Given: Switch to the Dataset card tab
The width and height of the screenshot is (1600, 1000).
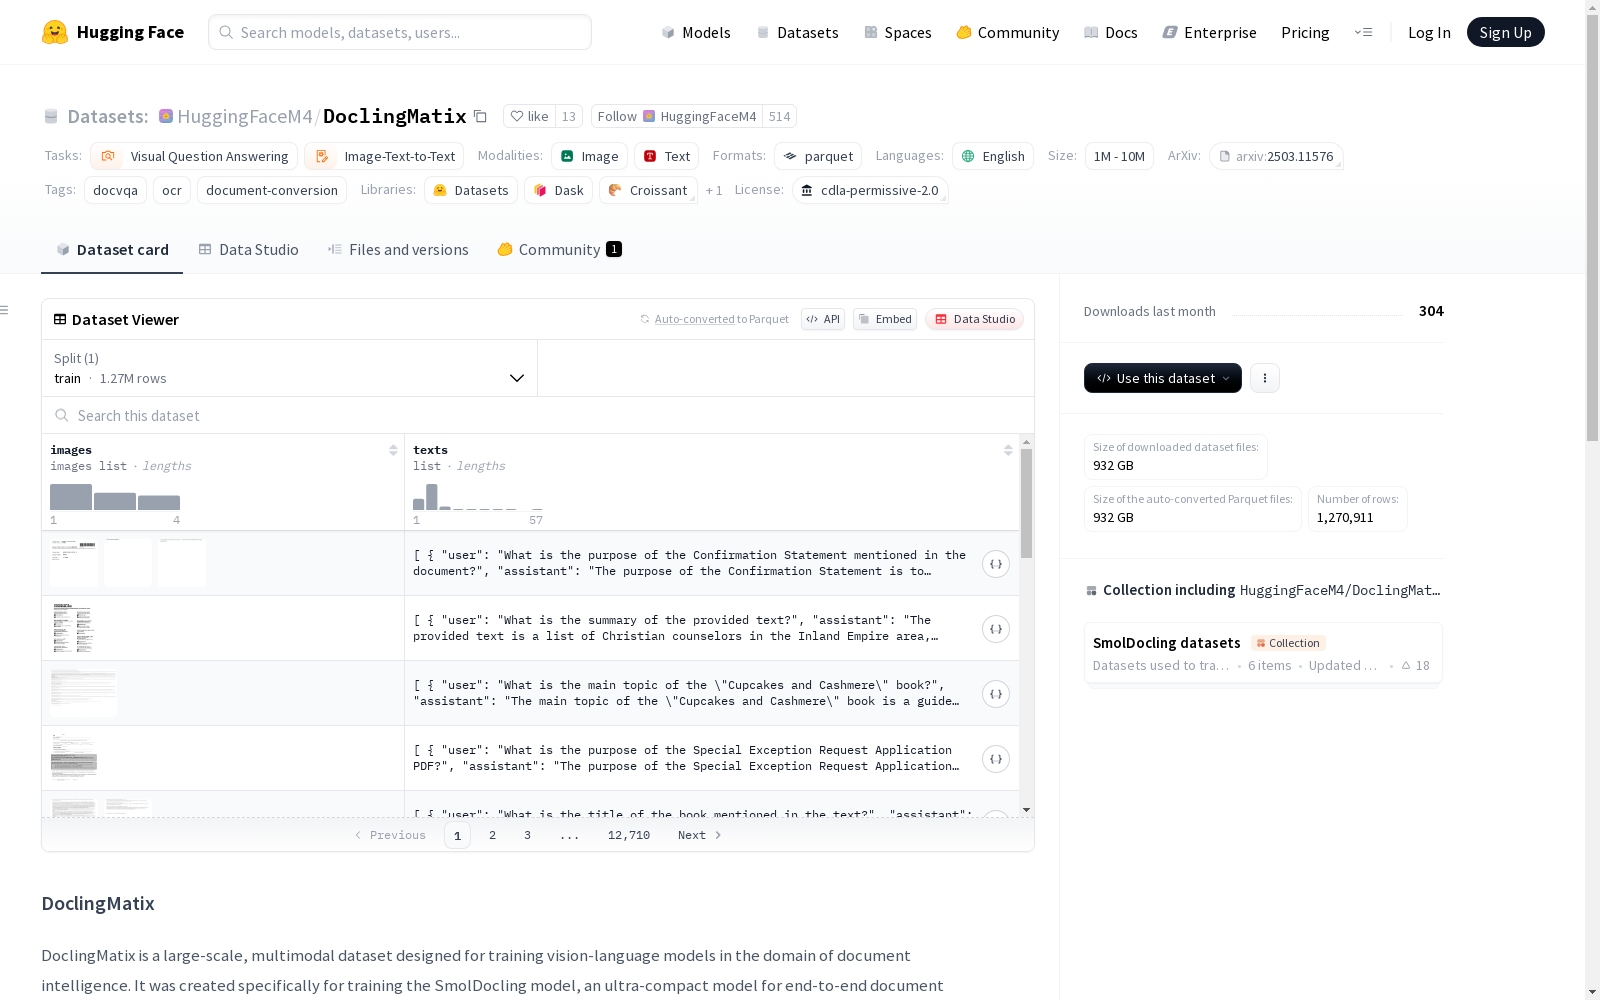Looking at the screenshot, I should pos(112,250).
